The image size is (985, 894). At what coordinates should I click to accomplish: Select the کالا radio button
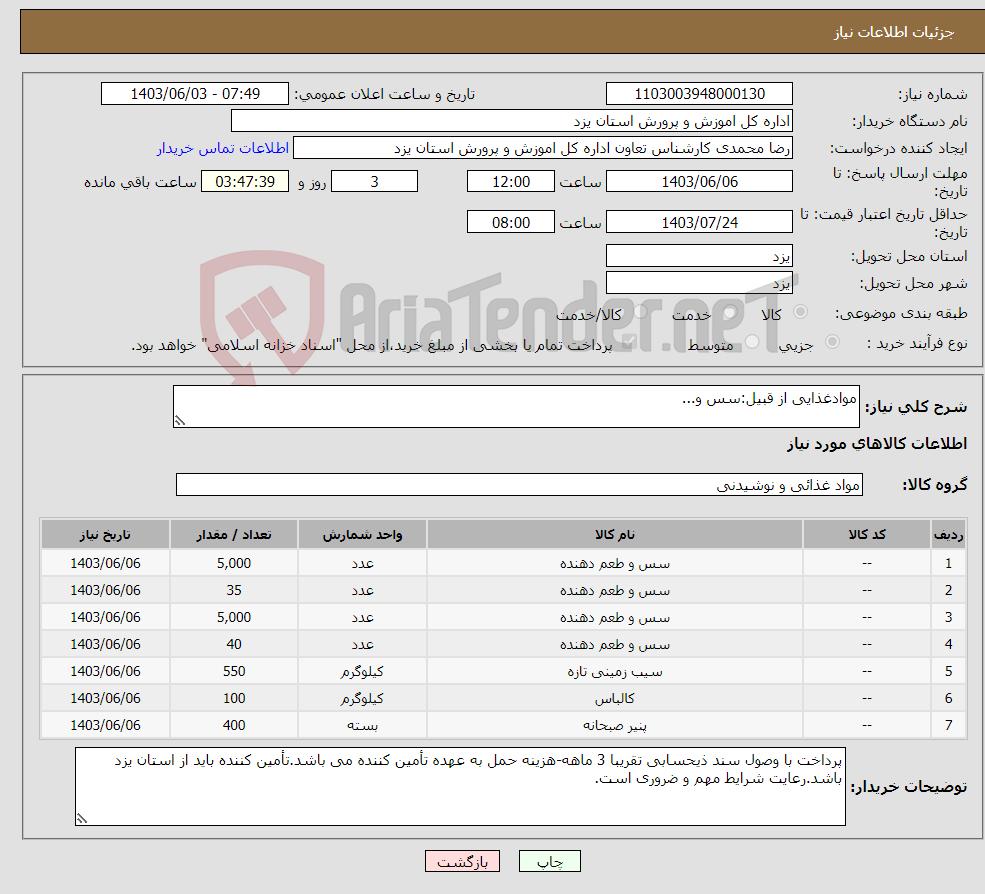(800, 312)
